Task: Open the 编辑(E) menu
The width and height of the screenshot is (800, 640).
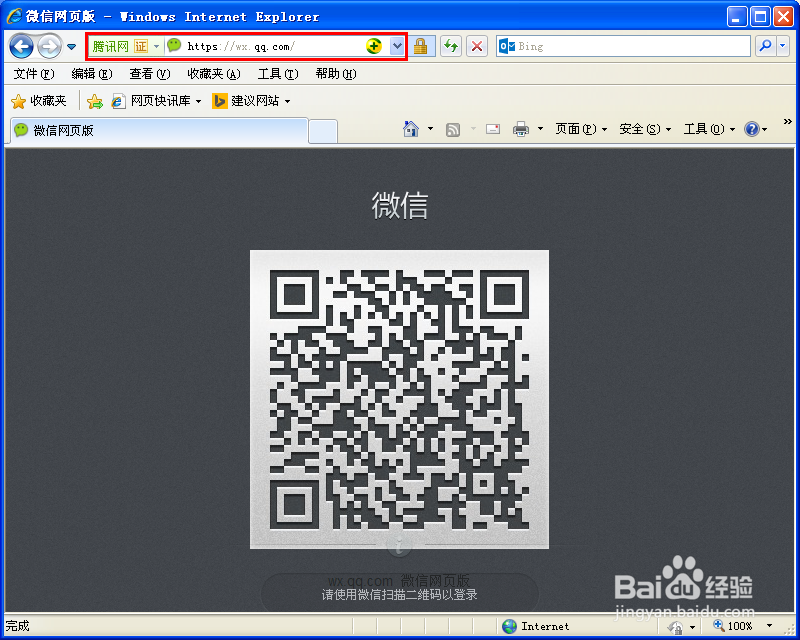Action: point(91,74)
